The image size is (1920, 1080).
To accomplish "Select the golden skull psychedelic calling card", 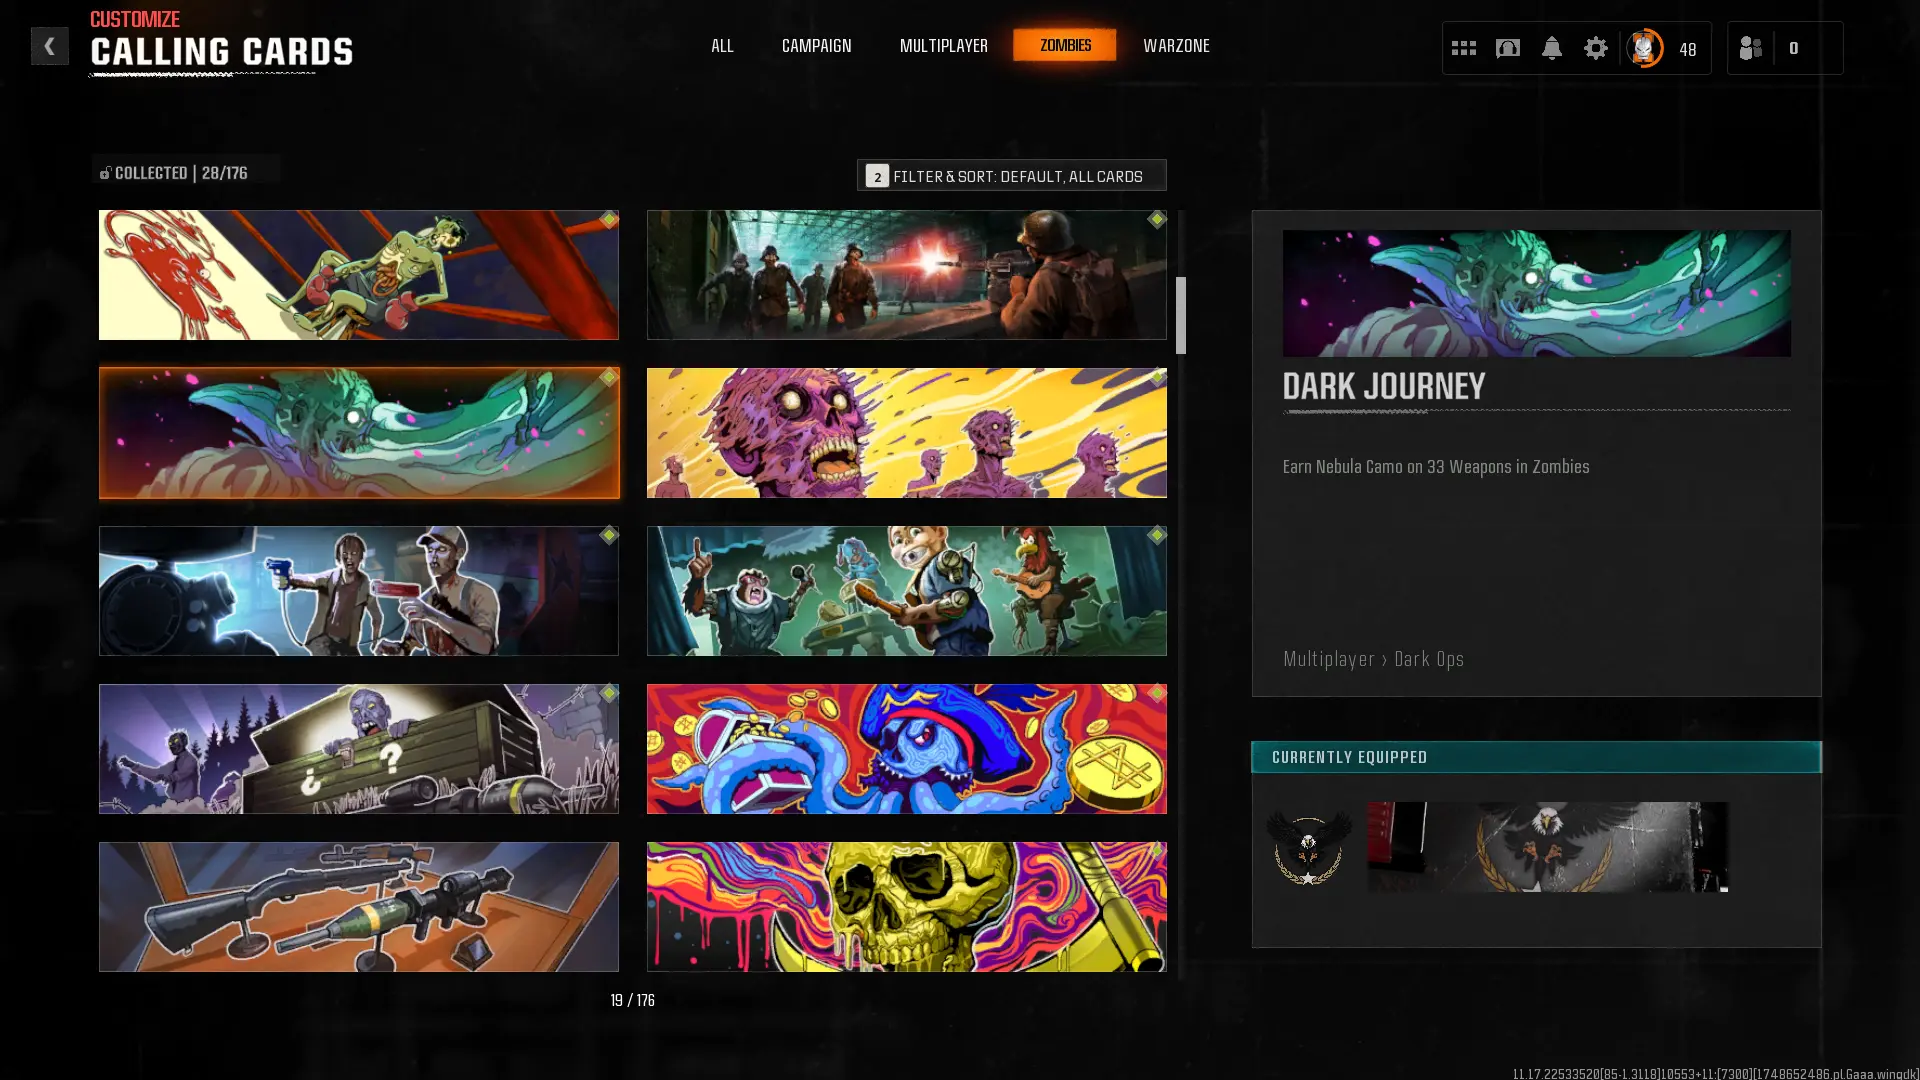I will pos(906,907).
